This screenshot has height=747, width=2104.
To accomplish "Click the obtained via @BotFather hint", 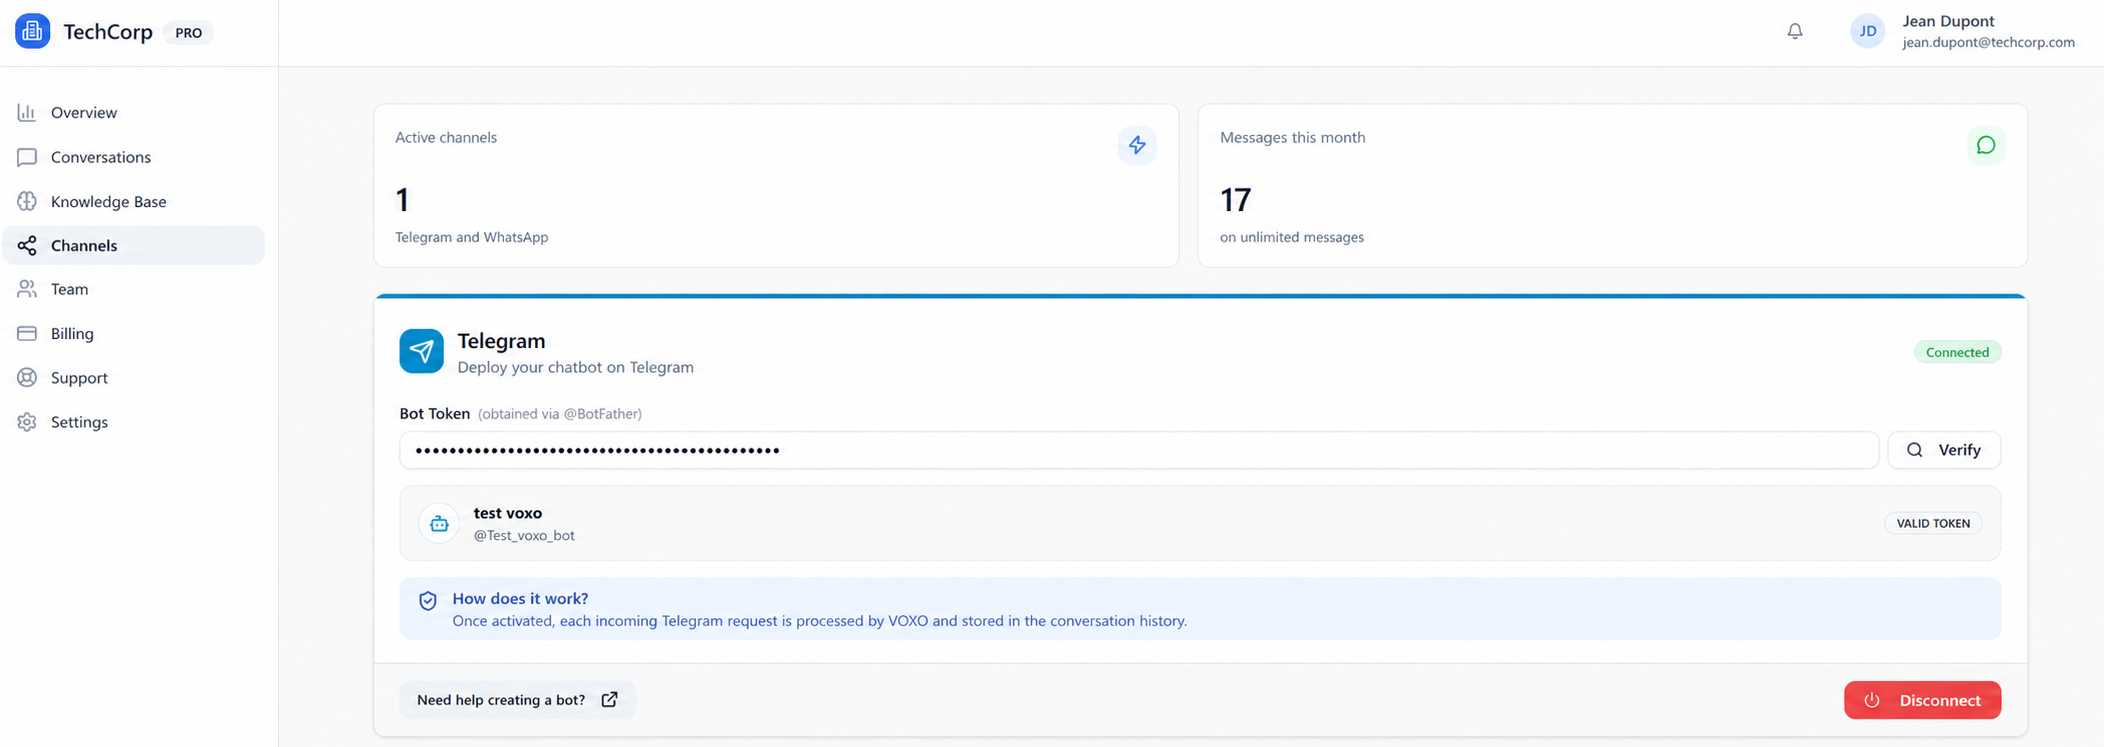I will [560, 413].
